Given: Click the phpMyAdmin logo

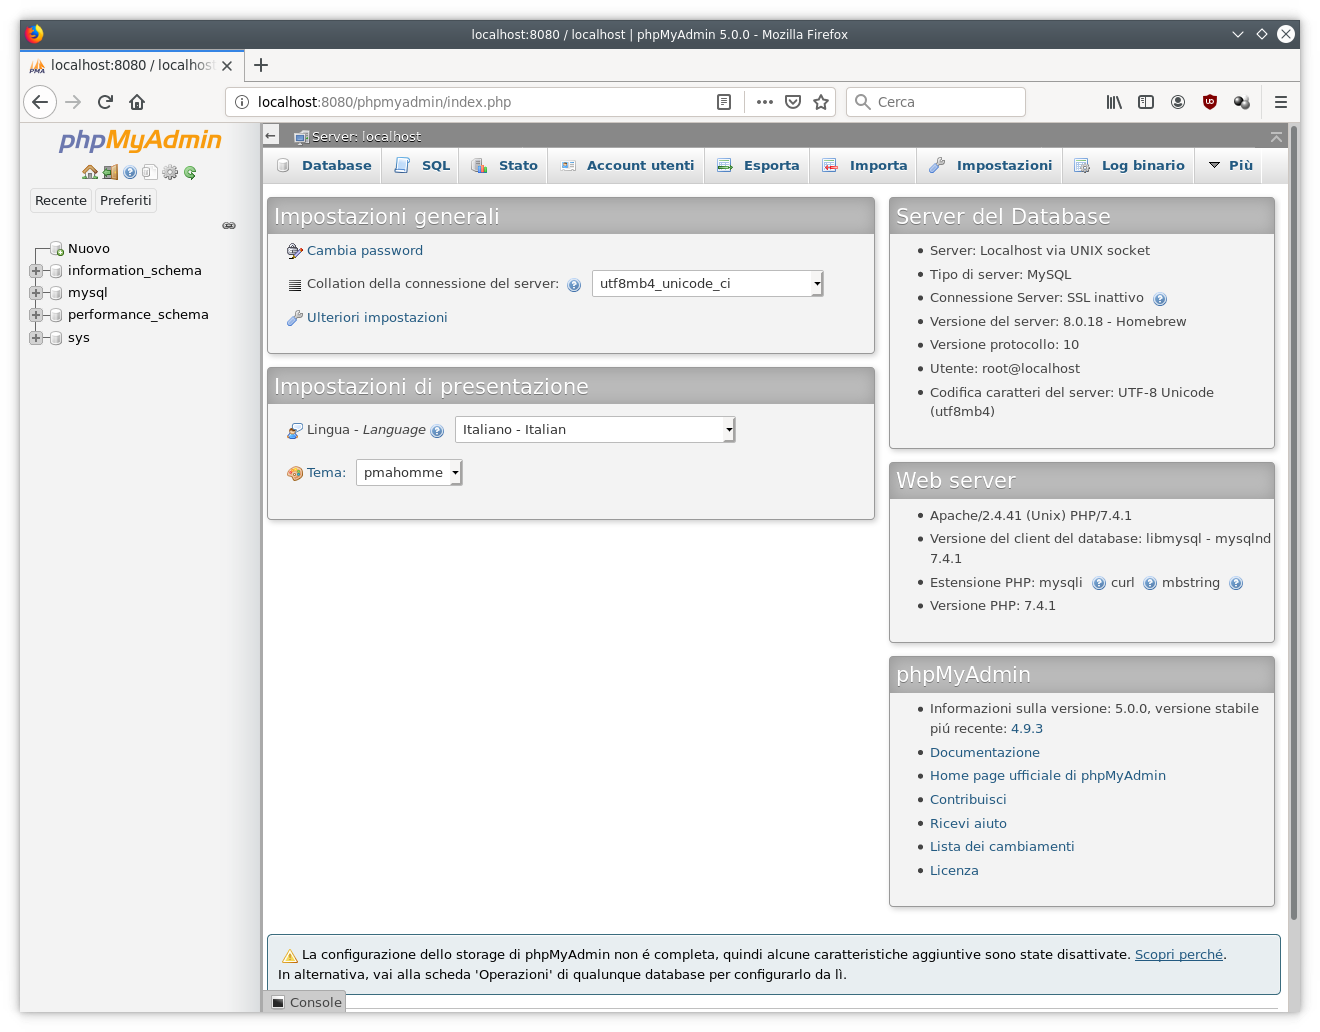Looking at the screenshot, I should (140, 141).
